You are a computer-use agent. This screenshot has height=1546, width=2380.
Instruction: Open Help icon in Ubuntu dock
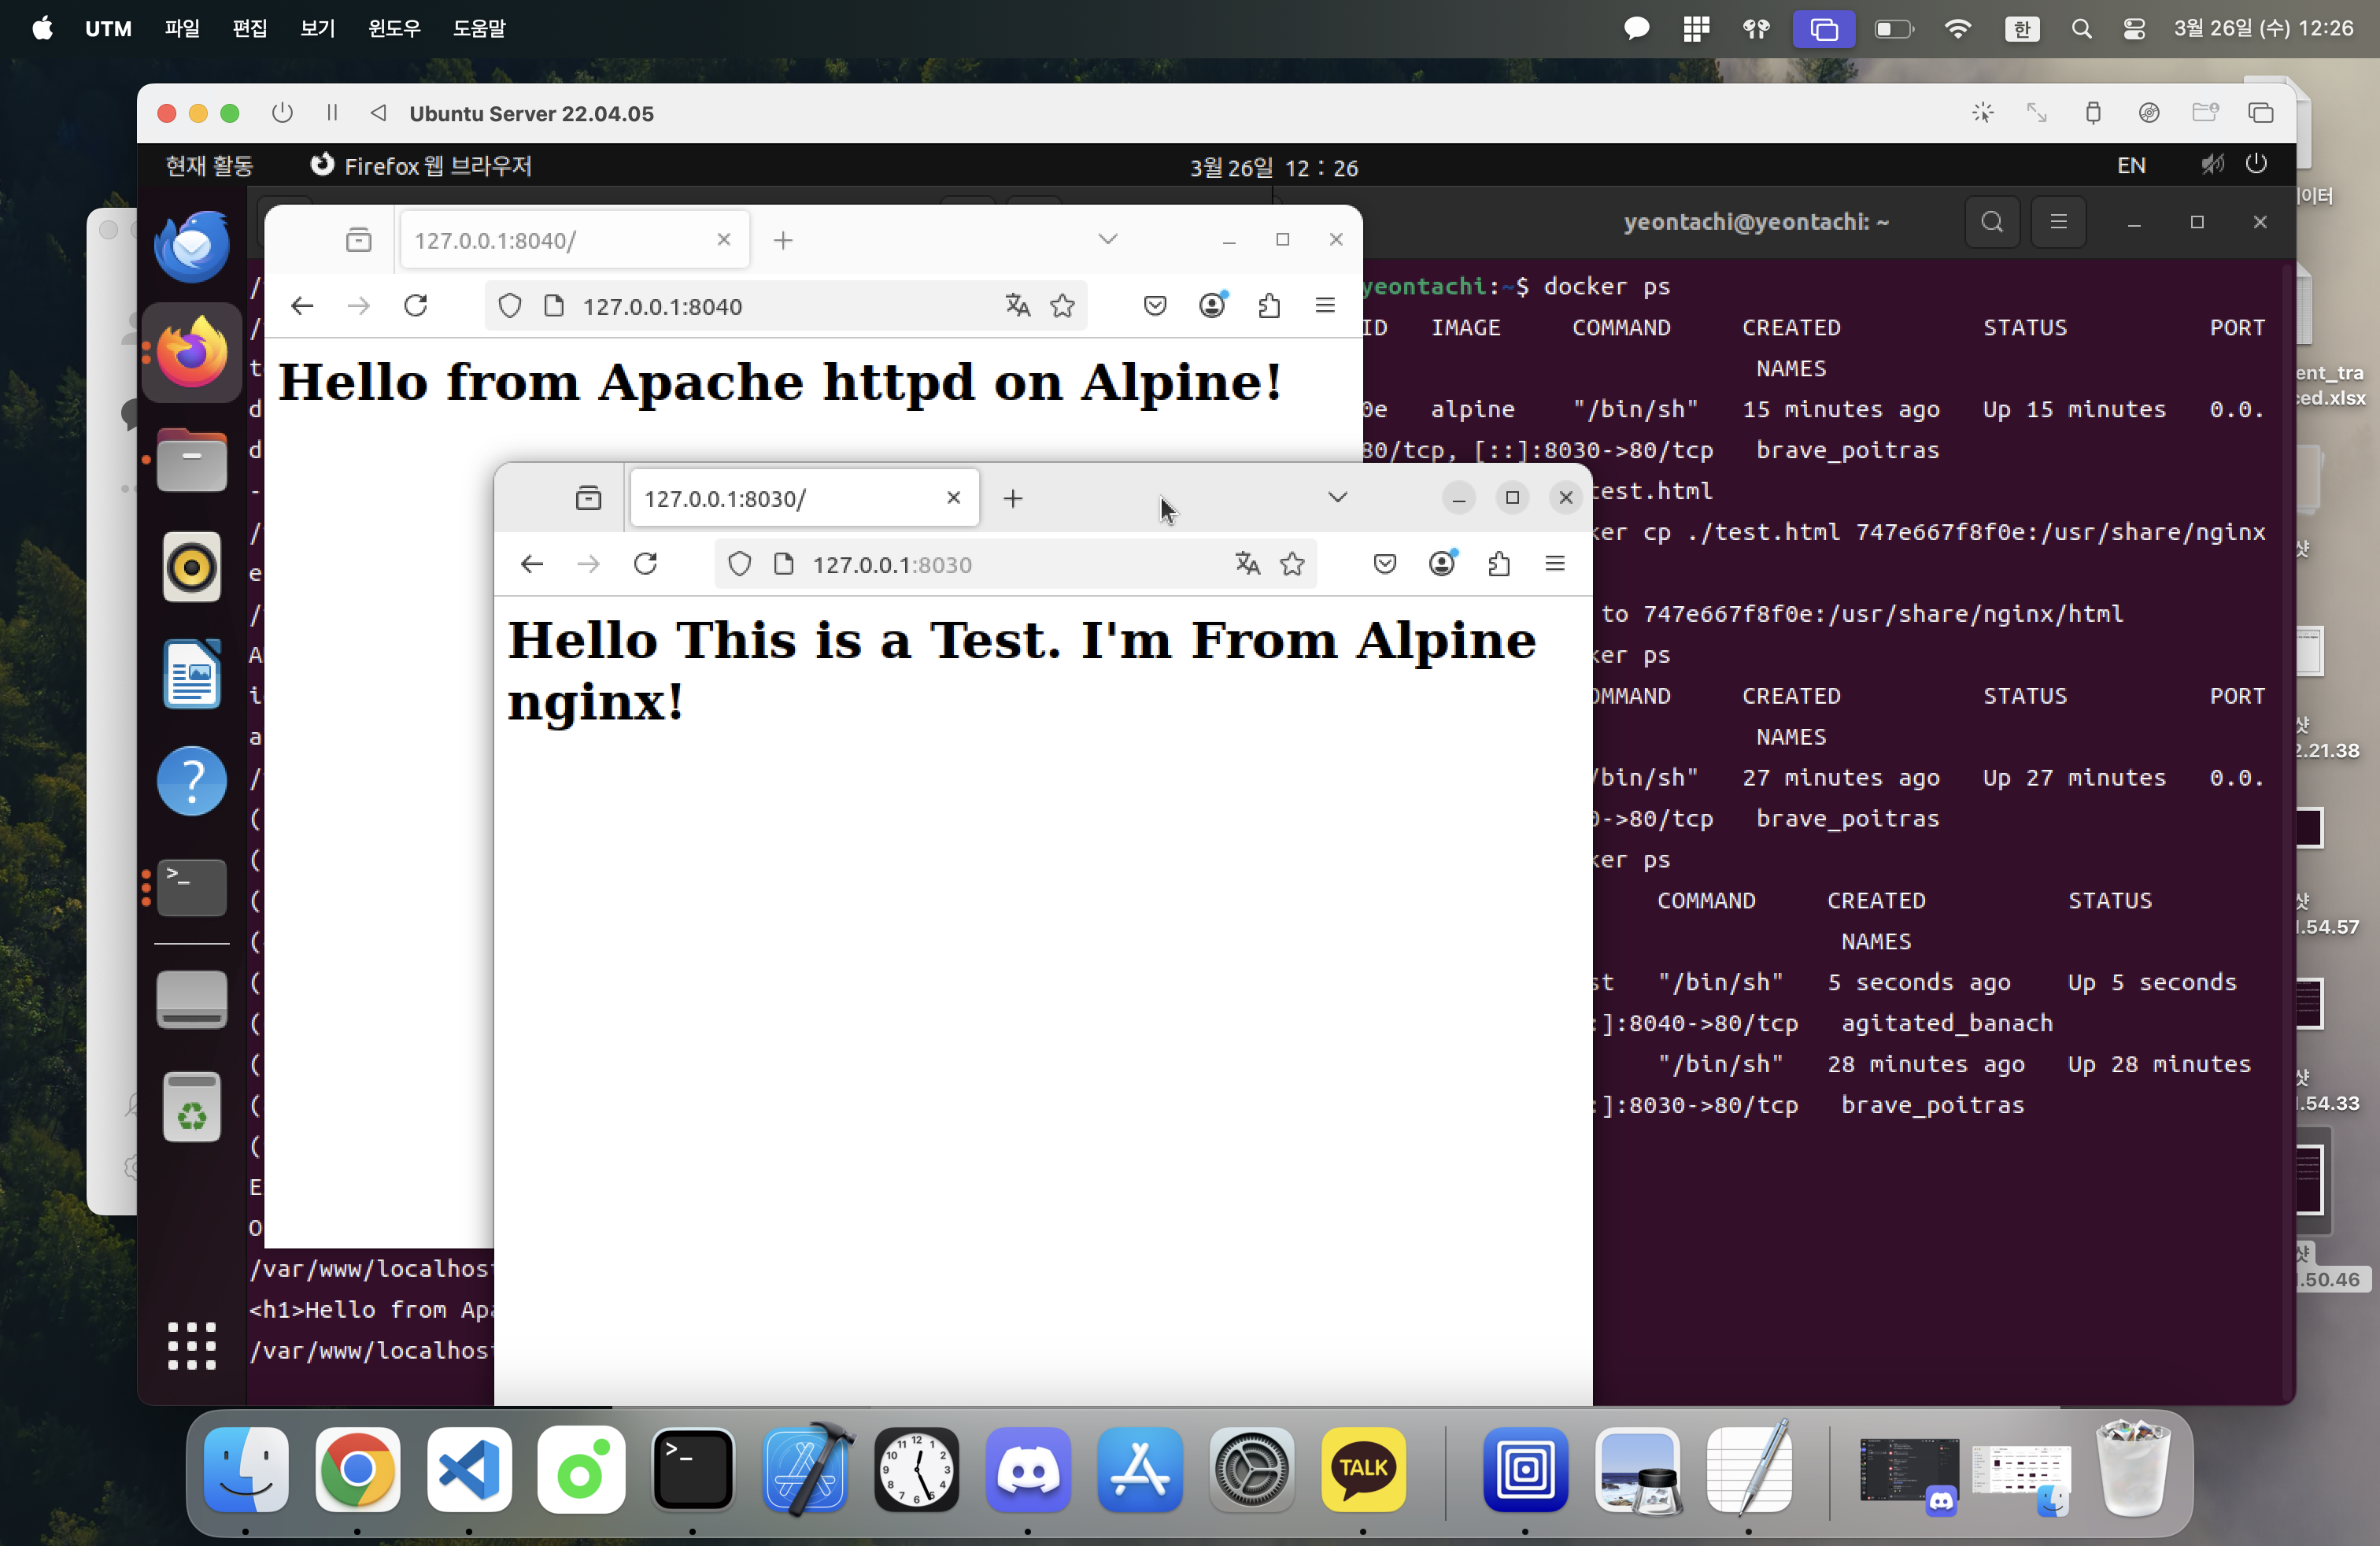click(192, 781)
